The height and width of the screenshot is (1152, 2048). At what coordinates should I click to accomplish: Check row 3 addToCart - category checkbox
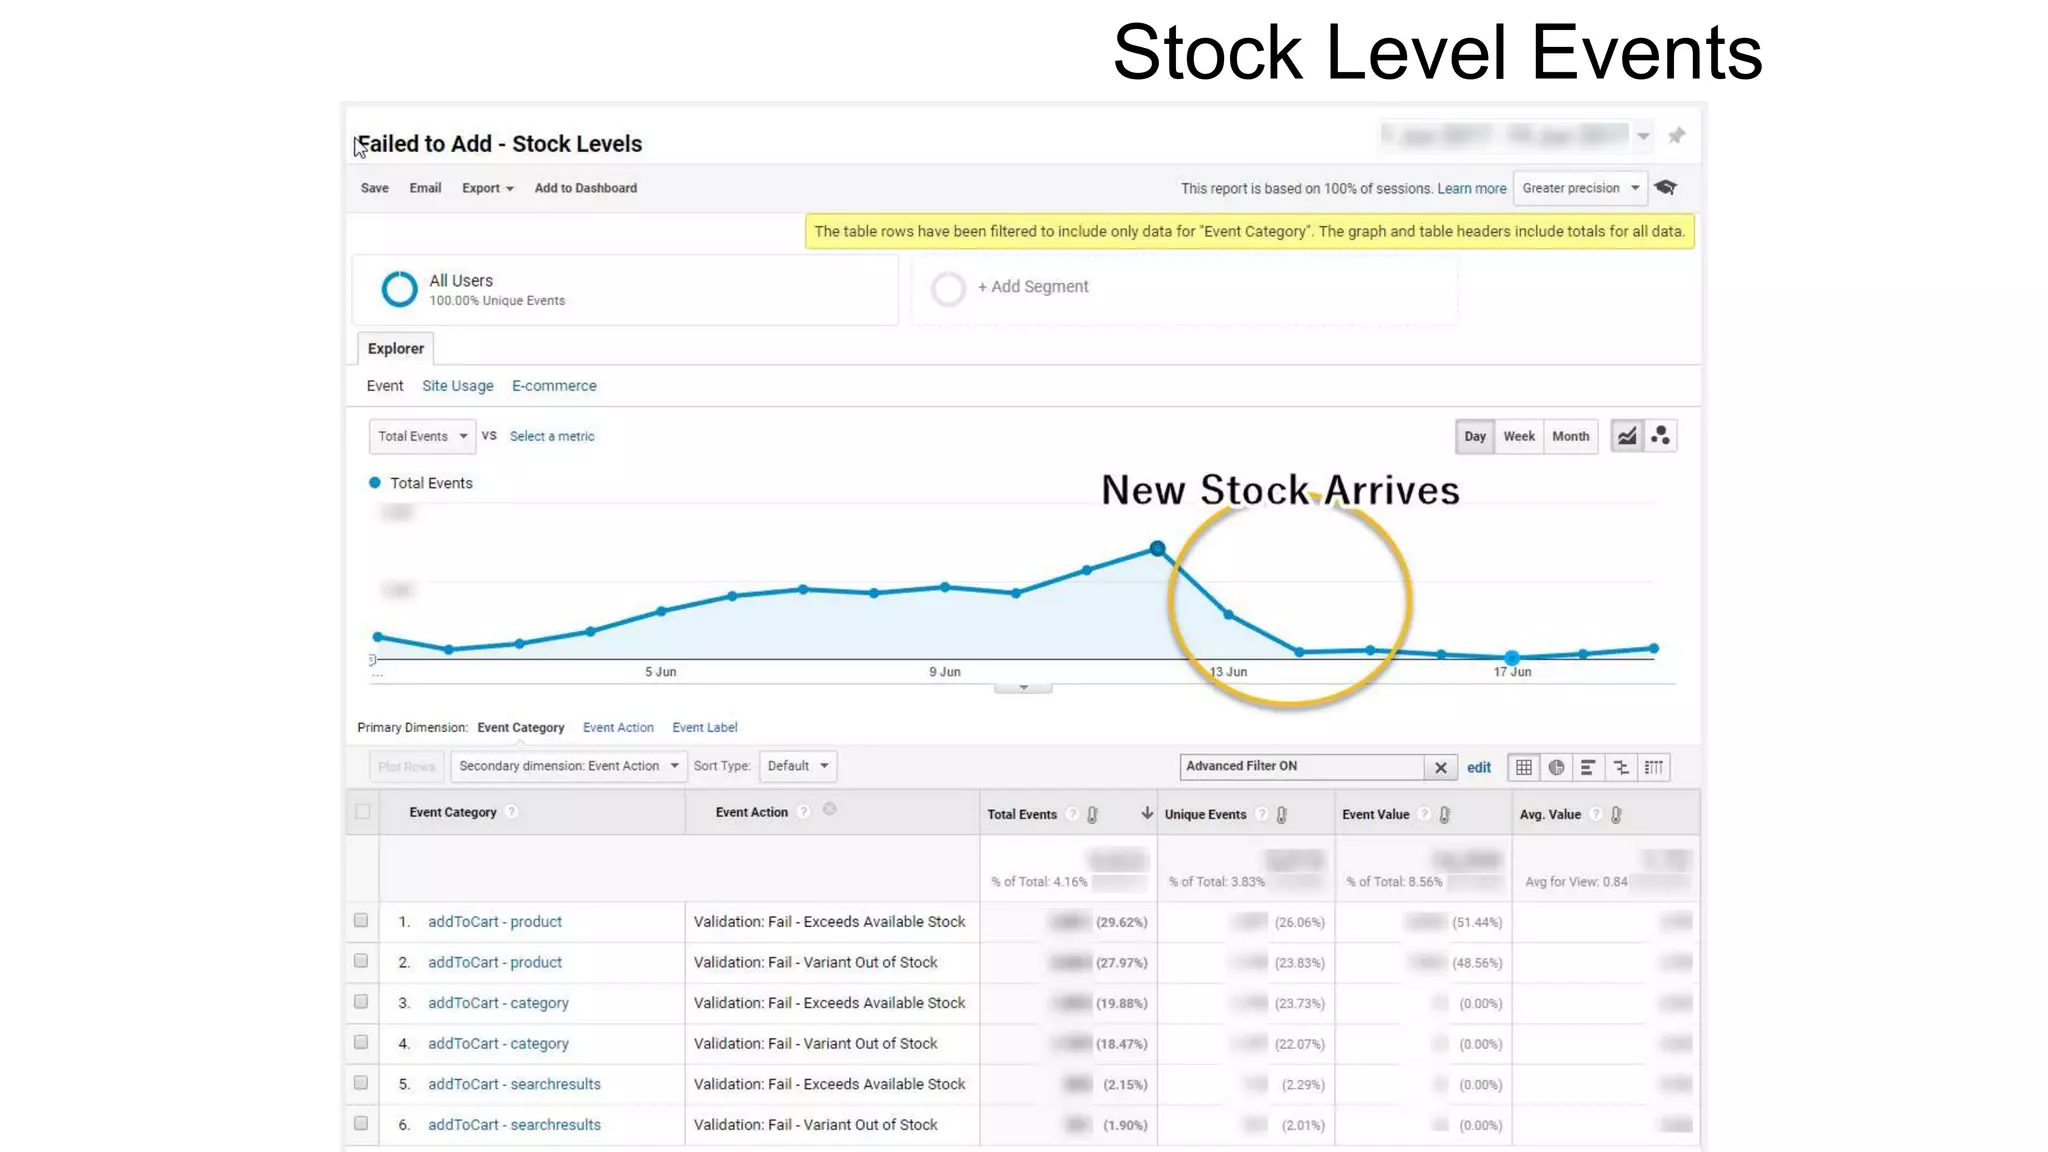pos(361,1002)
